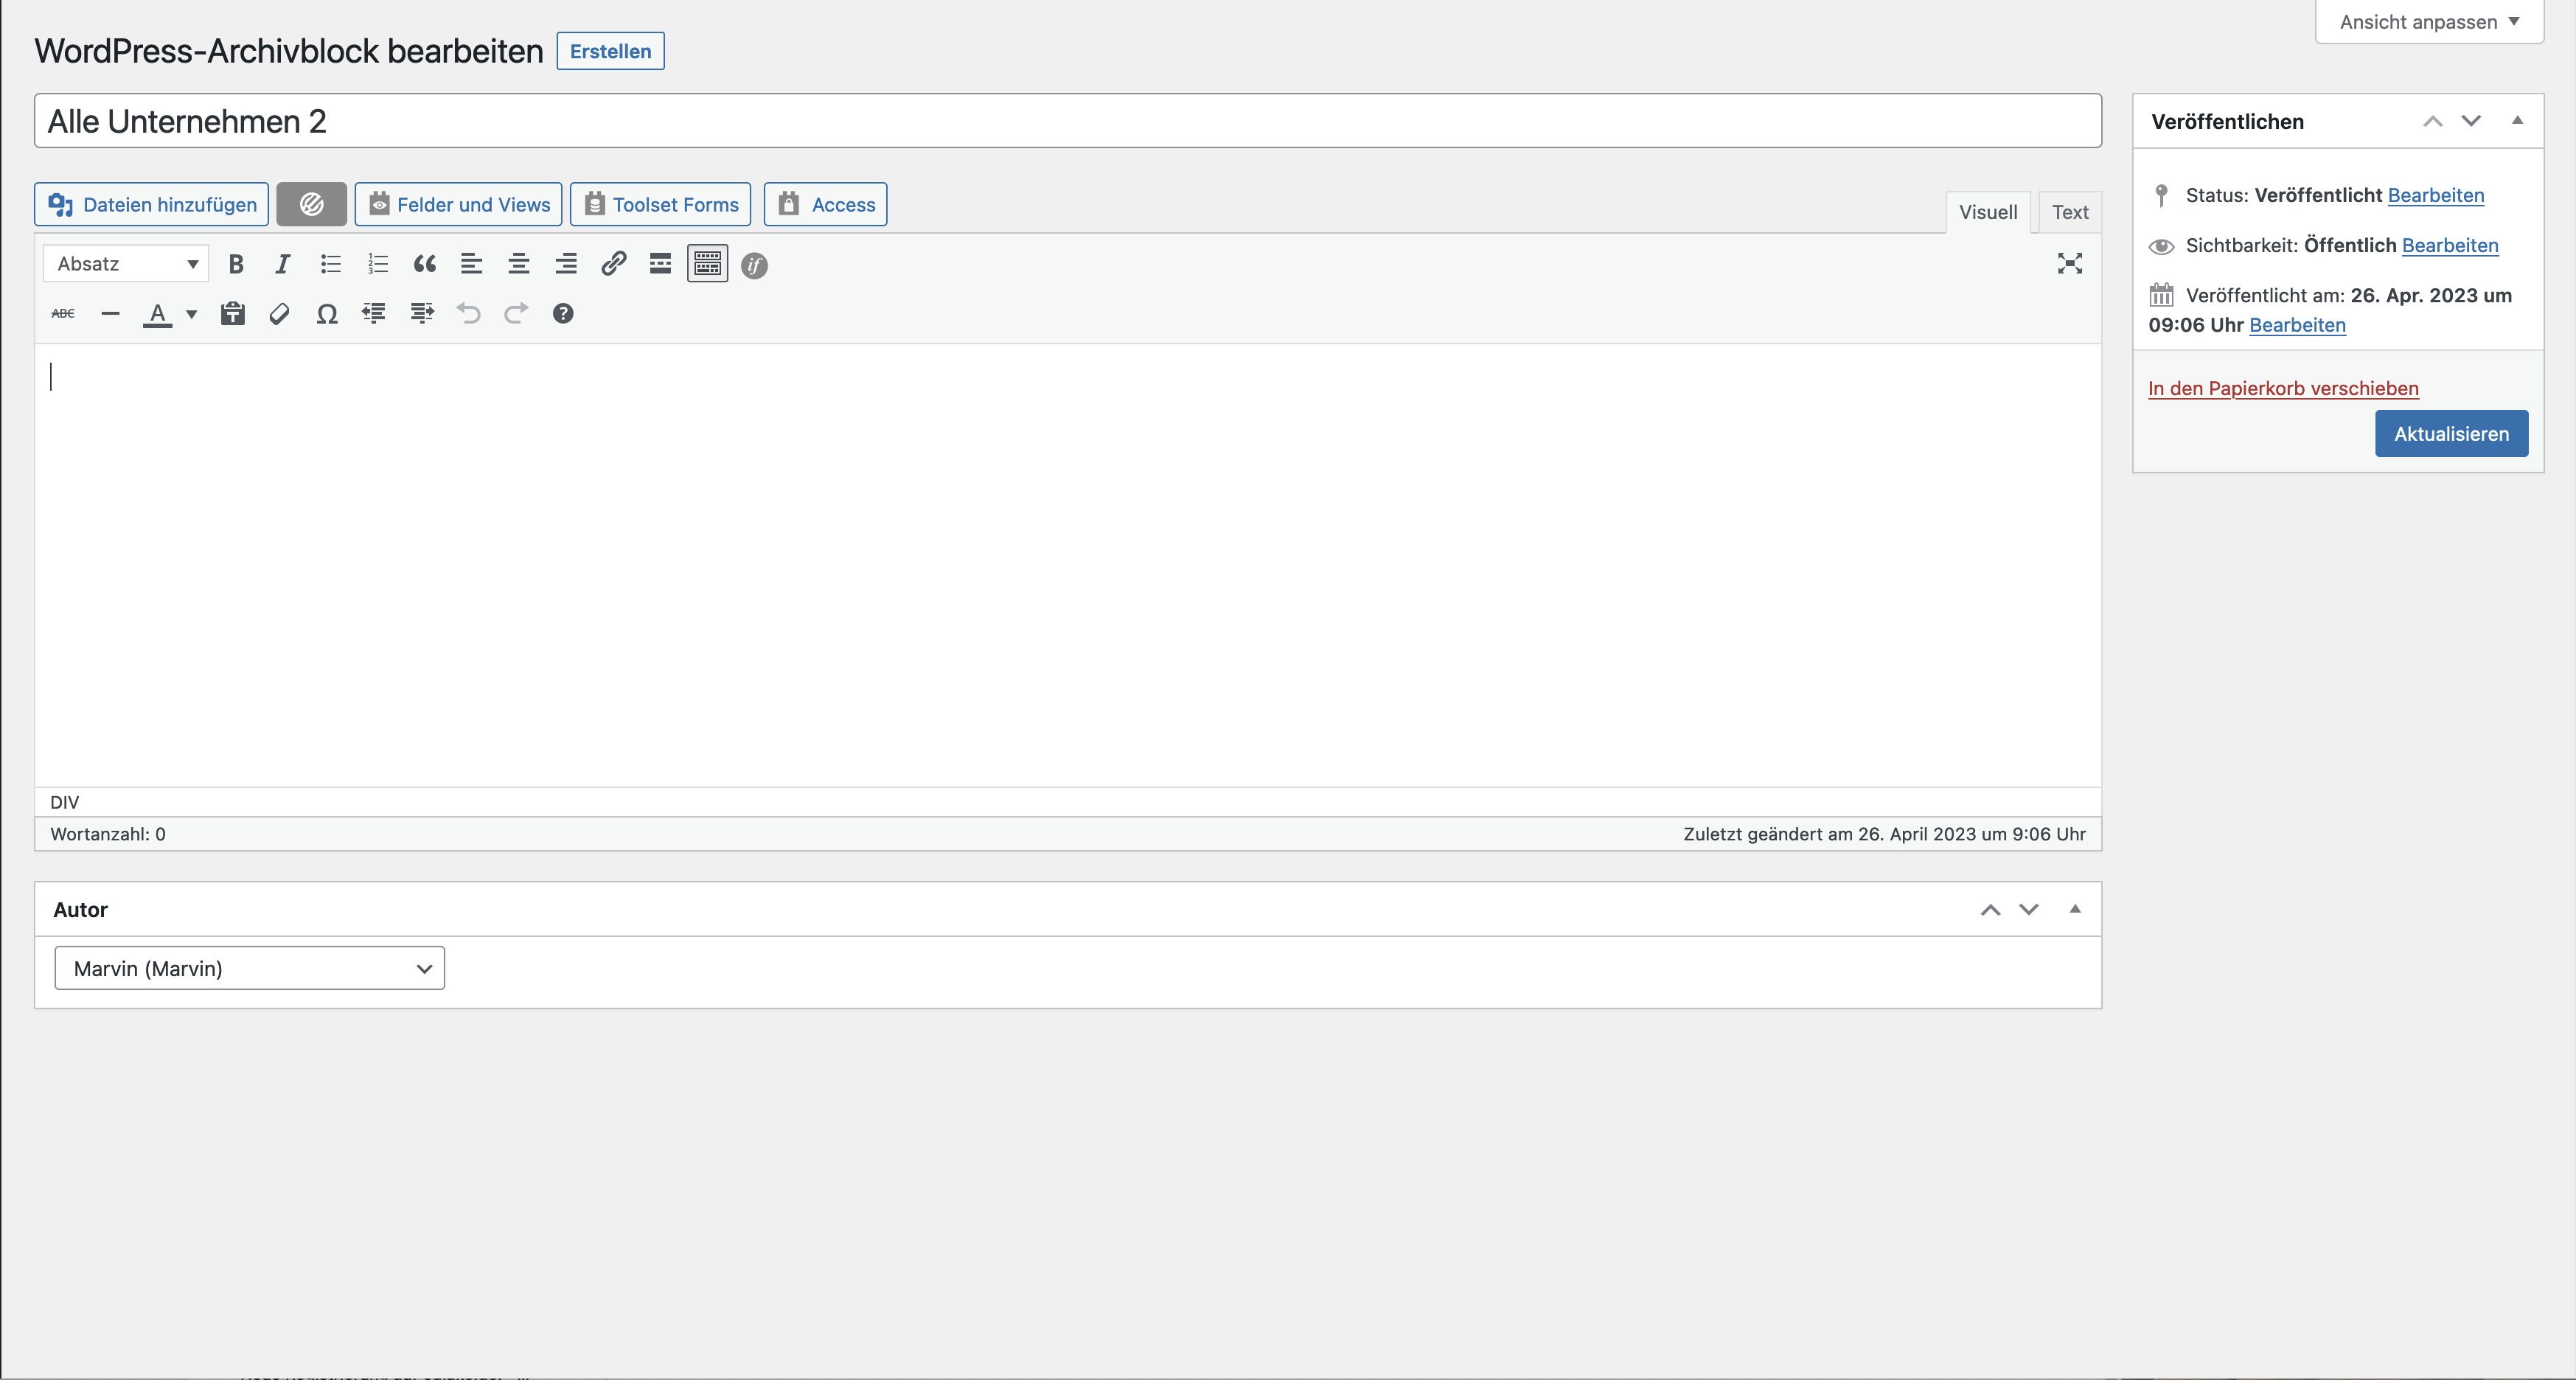The height and width of the screenshot is (1380, 2576).
Task: Click the title field Alle Unternehmen 2
Action: [1067, 121]
